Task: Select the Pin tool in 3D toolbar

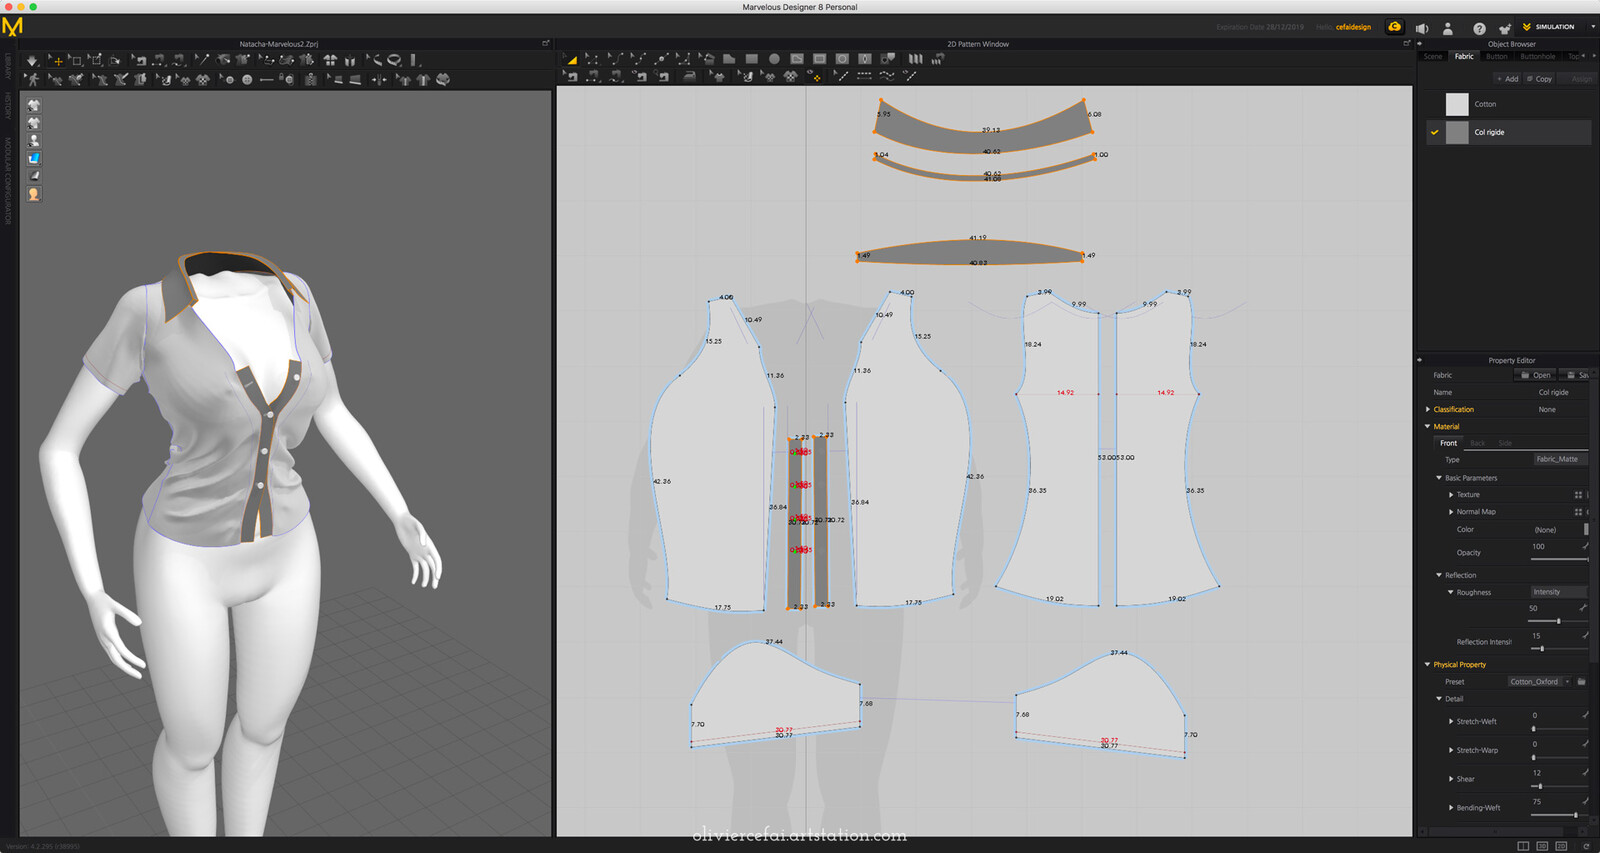Action: [x=202, y=60]
